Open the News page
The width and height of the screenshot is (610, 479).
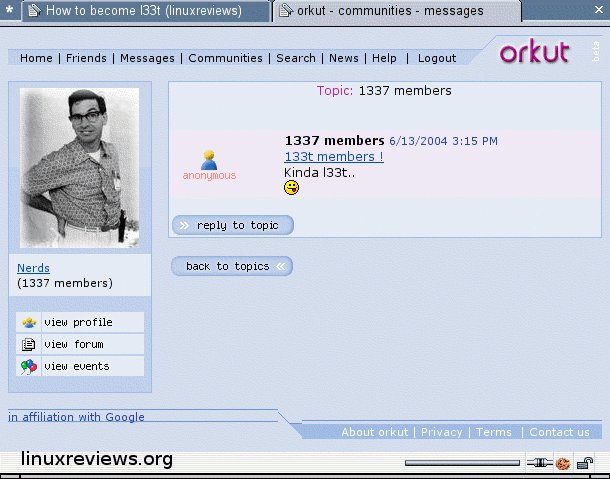(x=344, y=58)
